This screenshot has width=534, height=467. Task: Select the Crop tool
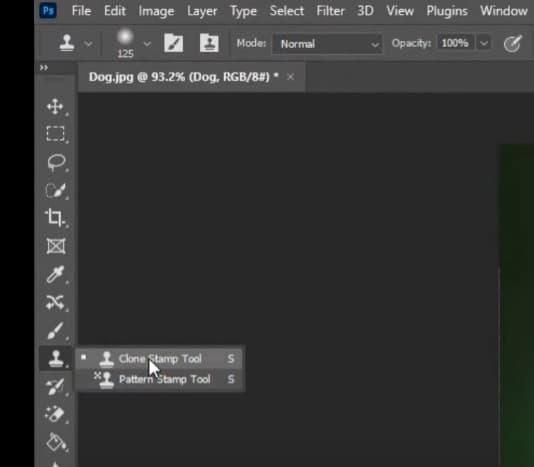(x=55, y=217)
